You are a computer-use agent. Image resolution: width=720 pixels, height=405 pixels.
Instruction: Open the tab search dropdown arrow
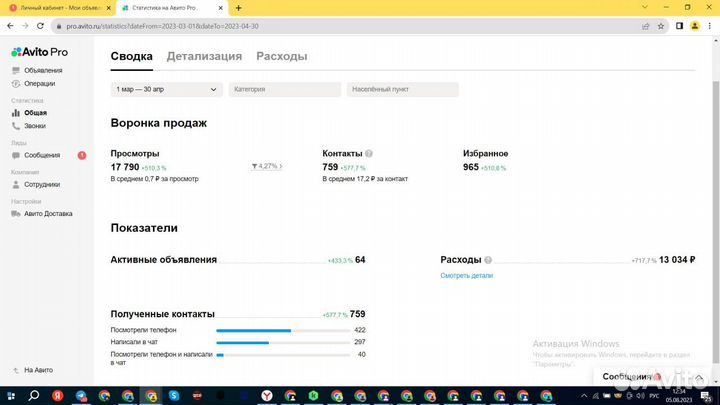coord(645,7)
